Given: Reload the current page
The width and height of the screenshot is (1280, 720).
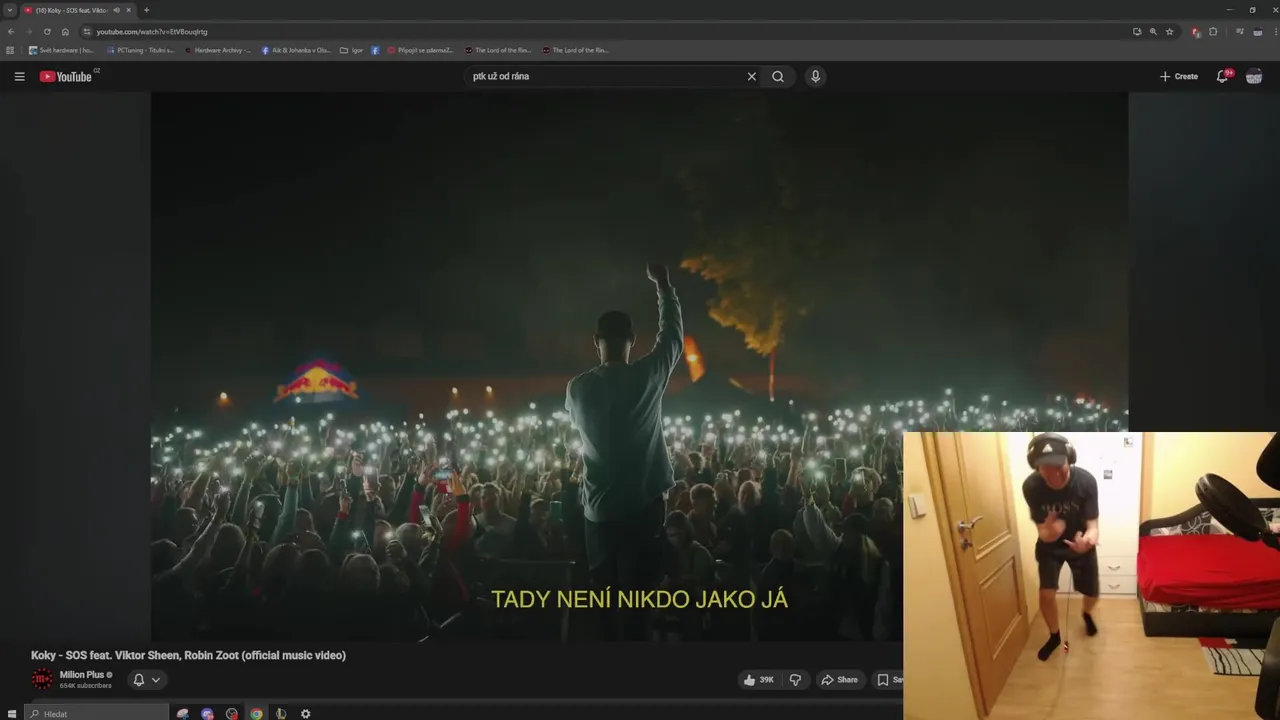Looking at the screenshot, I should click(x=47, y=32).
